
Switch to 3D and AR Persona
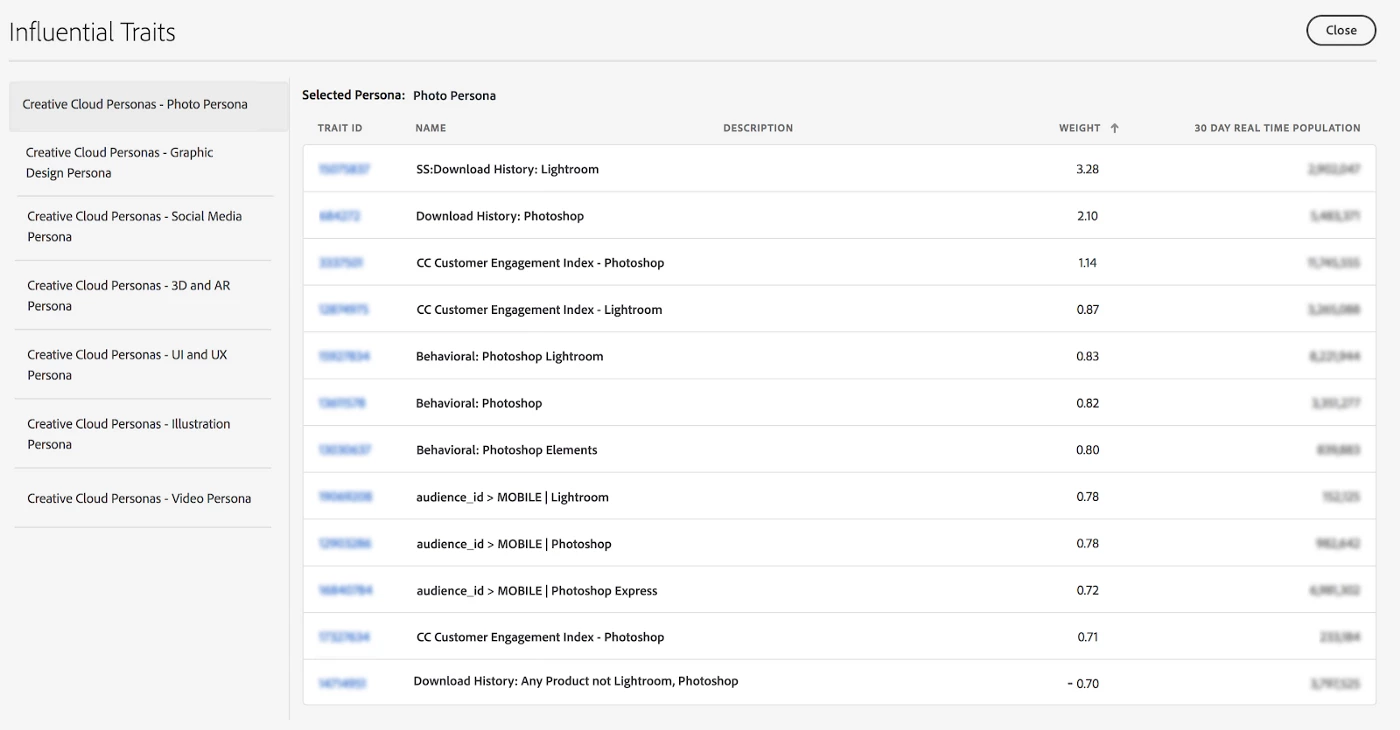143,296
